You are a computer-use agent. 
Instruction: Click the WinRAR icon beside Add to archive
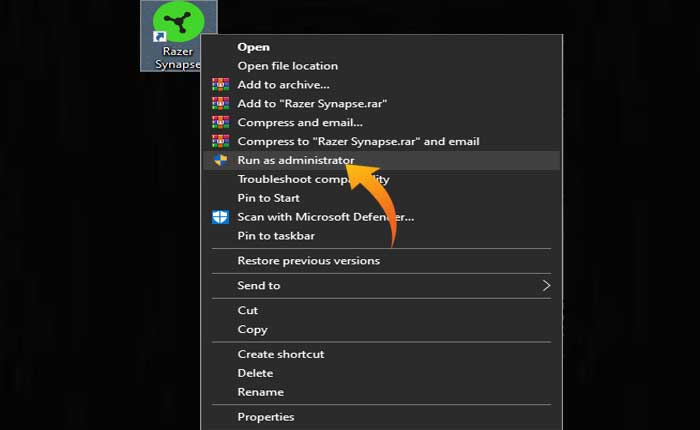click(x=220, y=85)
